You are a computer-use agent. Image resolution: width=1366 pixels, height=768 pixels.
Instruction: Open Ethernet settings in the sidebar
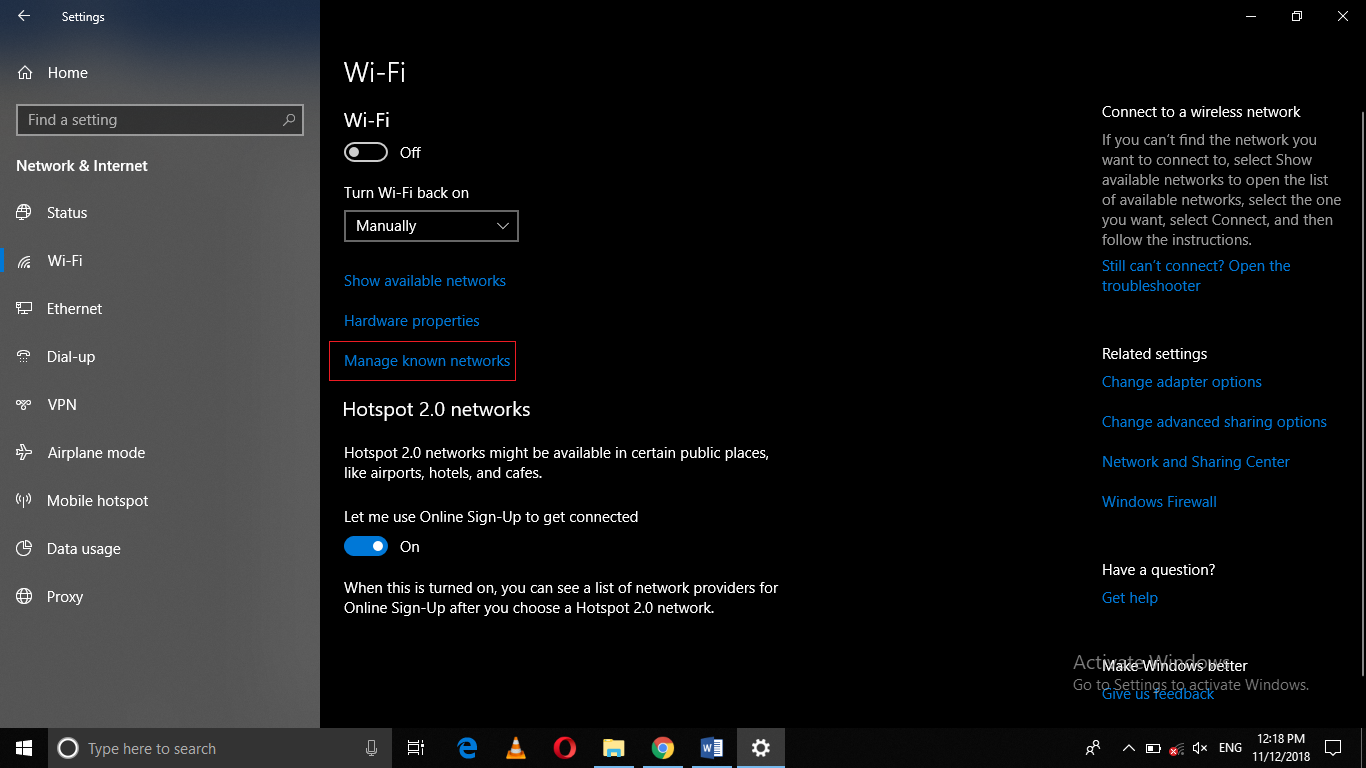tap(74, 308)
